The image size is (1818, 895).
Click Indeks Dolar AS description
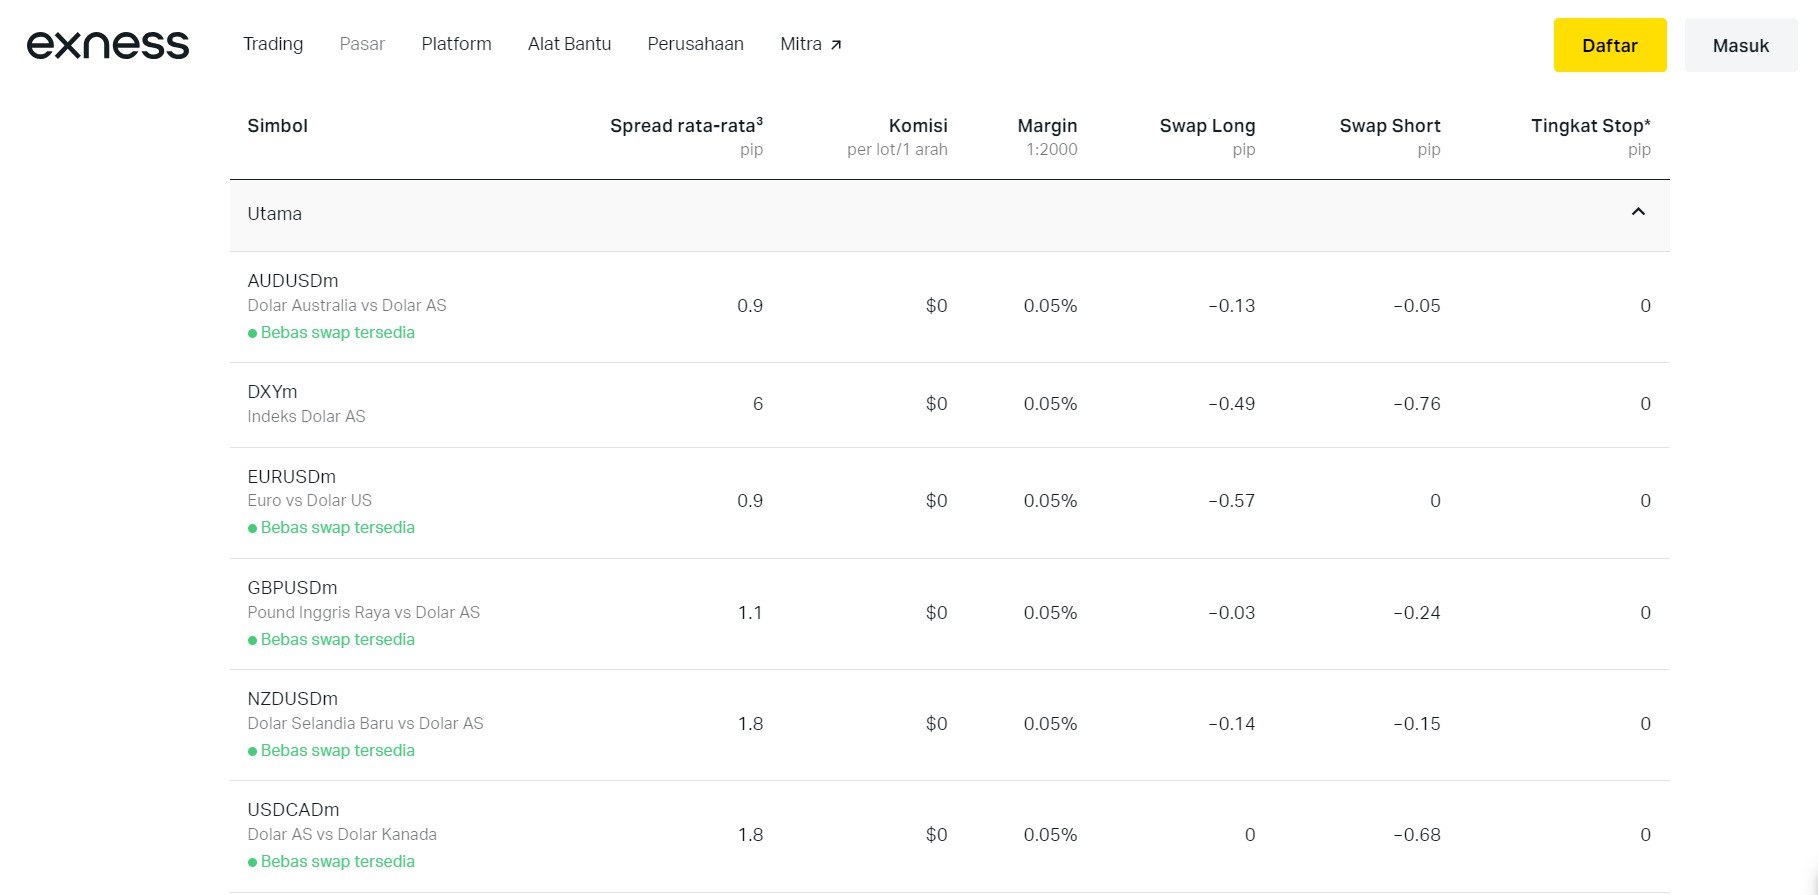[306, 417]
